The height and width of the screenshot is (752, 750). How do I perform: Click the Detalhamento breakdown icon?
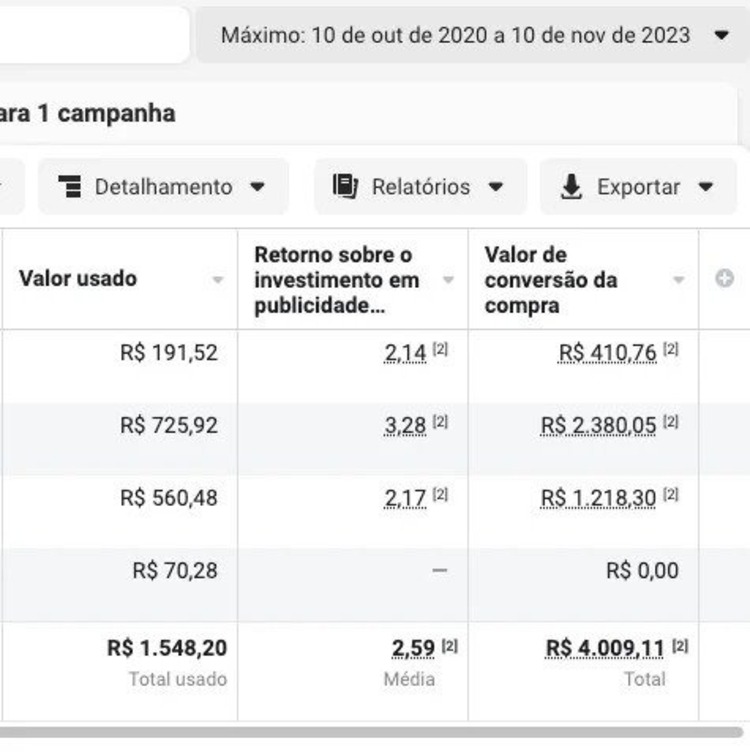tap(70, 187)
